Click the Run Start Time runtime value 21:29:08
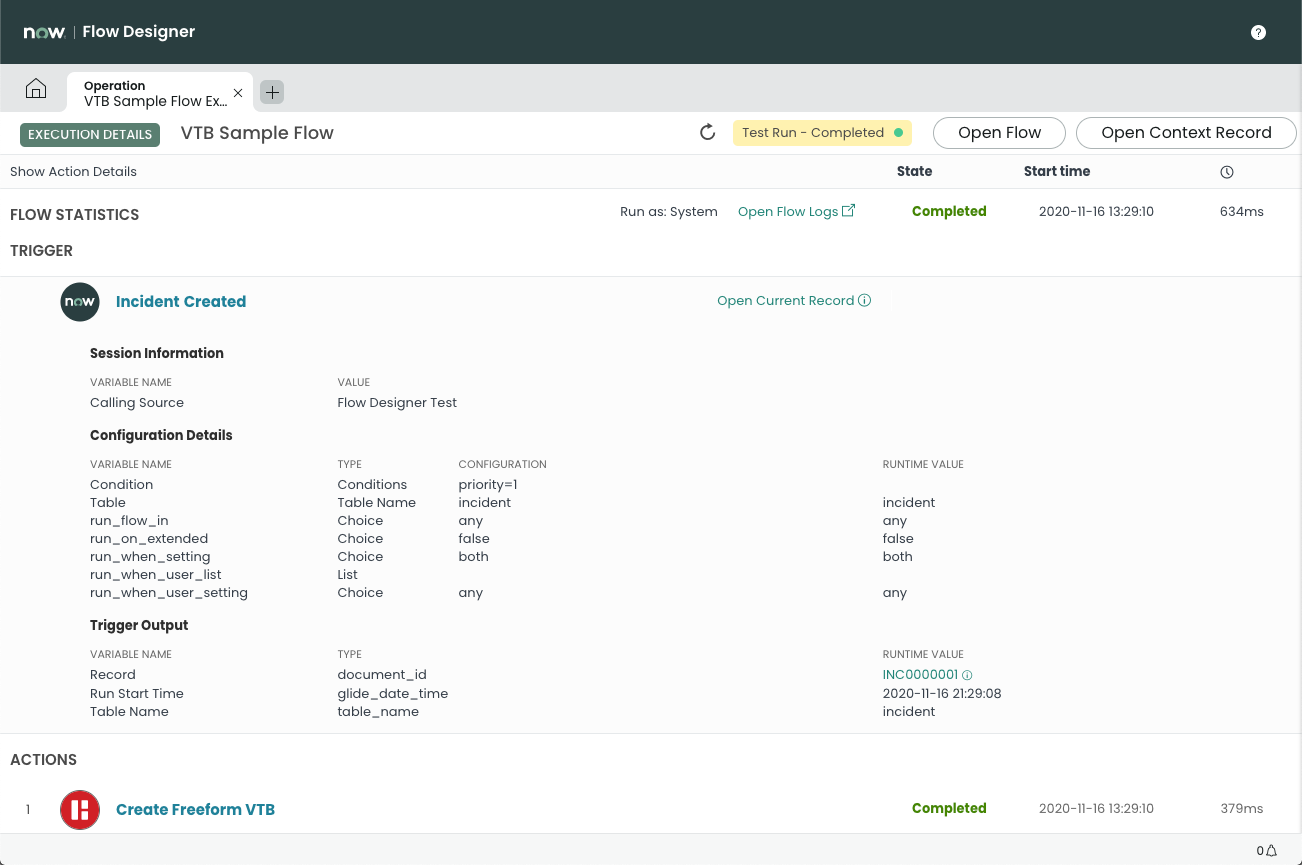Screen dimensions: 1302x865 click(x=942, y=694)
